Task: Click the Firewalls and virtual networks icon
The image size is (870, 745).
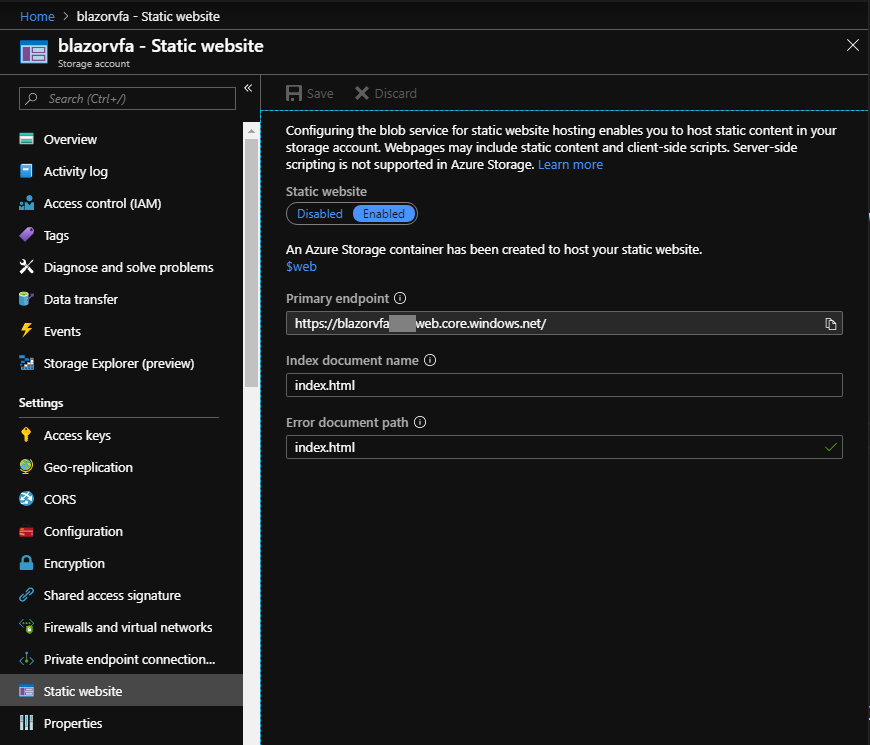Action: point(26,627)
